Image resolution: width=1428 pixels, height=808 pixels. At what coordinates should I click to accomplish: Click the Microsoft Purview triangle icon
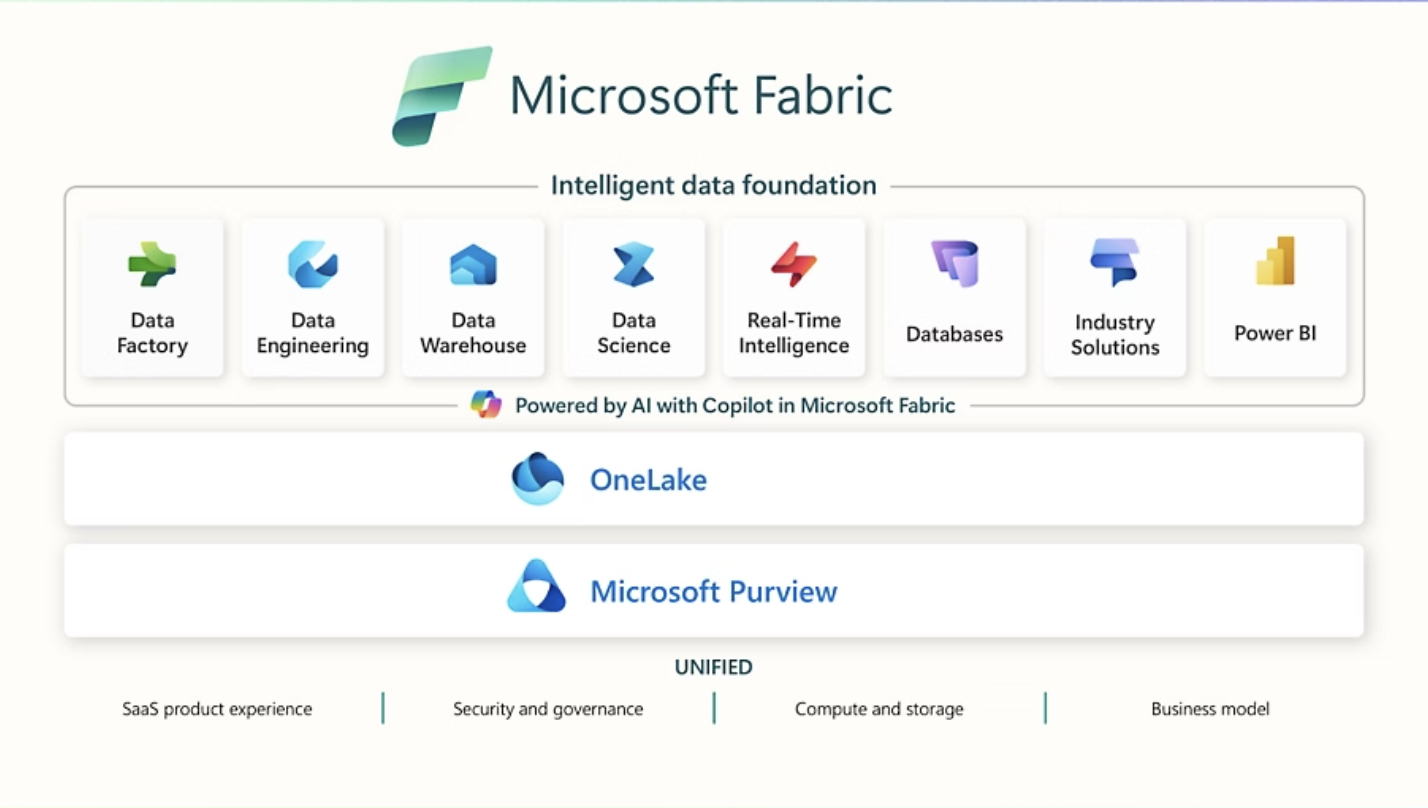pyautogui.click(x=537, y=587)
